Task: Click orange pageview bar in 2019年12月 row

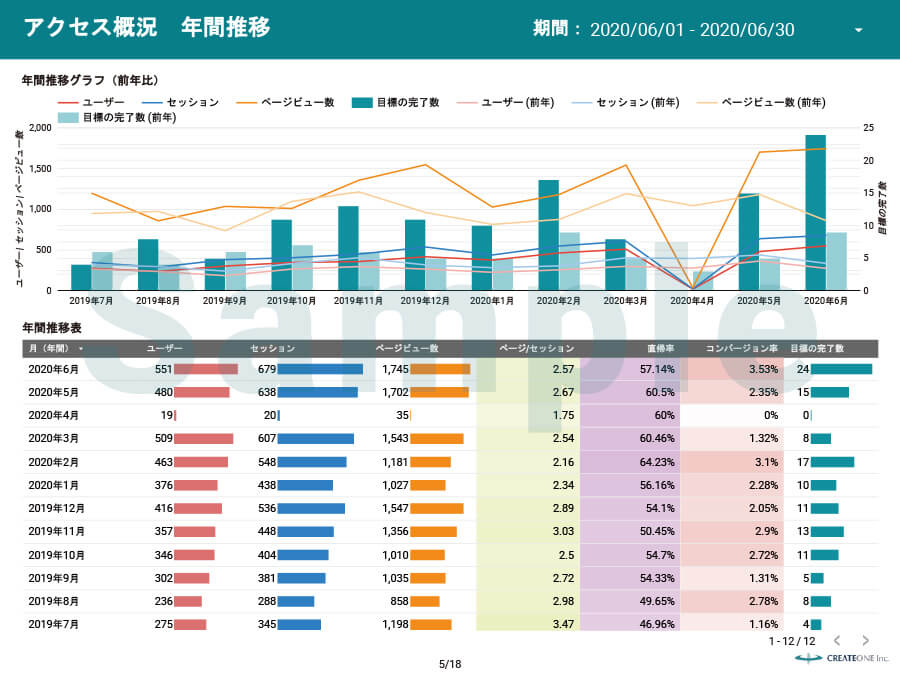Action: pyautogui.click(x=436, y=508)
